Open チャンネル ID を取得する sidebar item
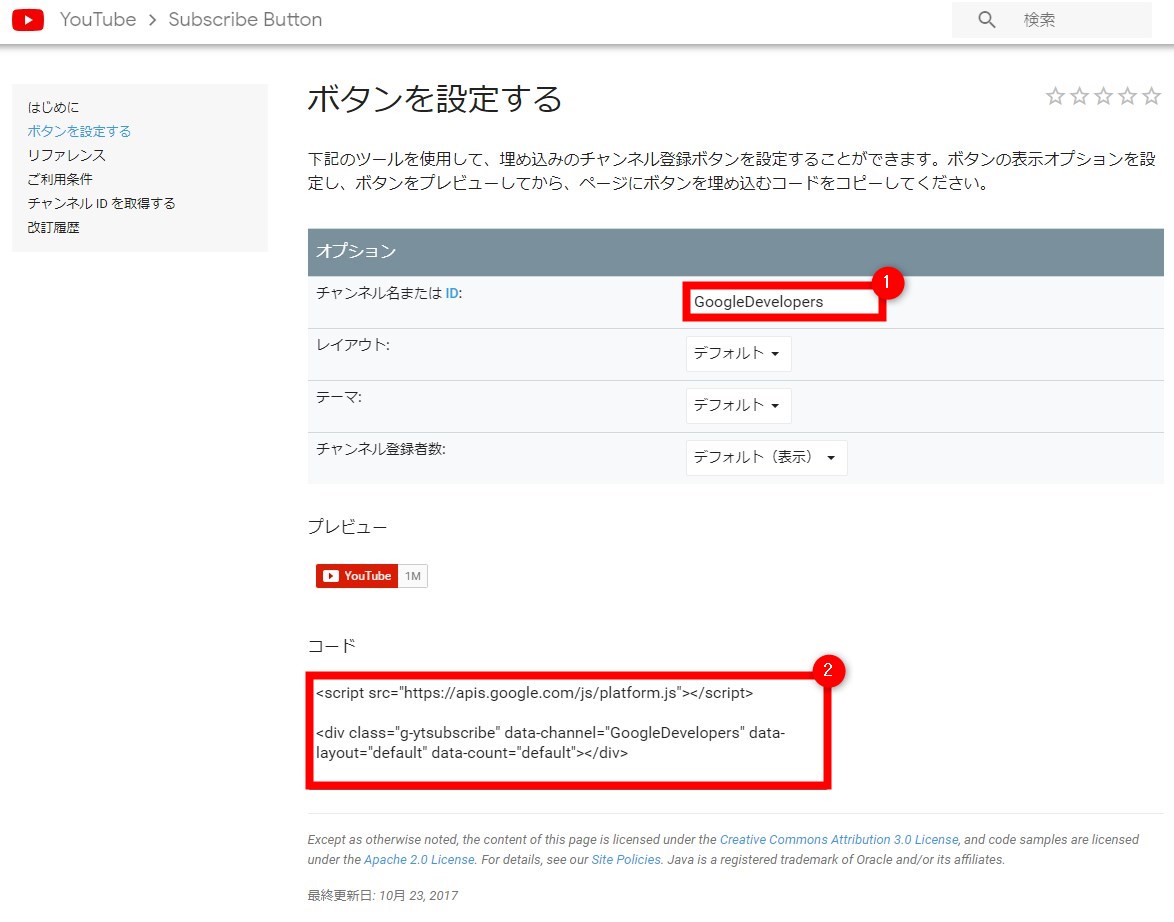The image size is (1174, 922). 101,203
